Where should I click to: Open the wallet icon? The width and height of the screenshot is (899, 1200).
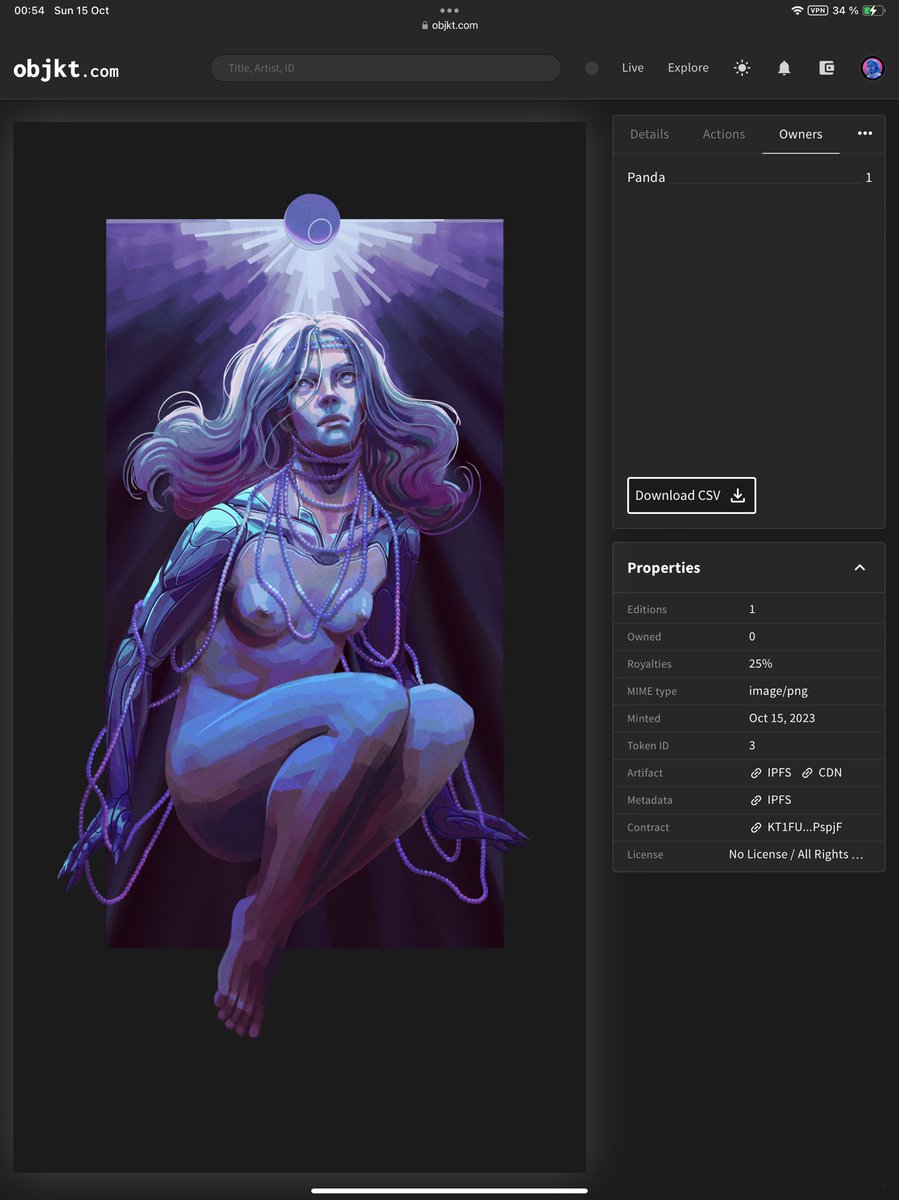coord(827,68)
